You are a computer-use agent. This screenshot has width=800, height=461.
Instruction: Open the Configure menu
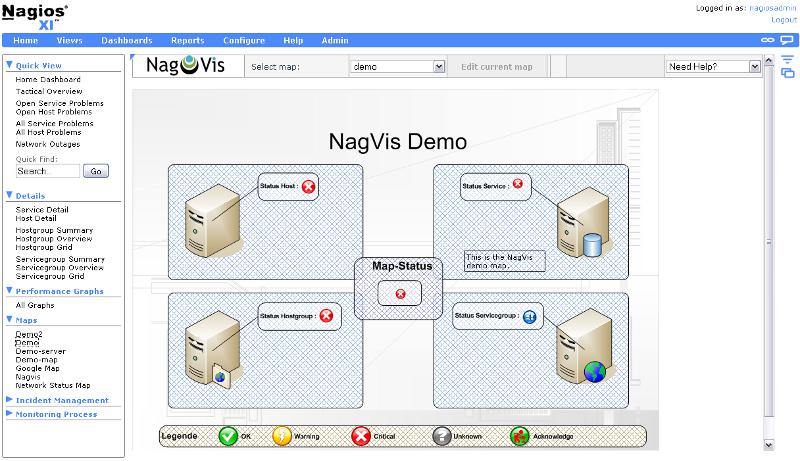[x=244, y=40]
